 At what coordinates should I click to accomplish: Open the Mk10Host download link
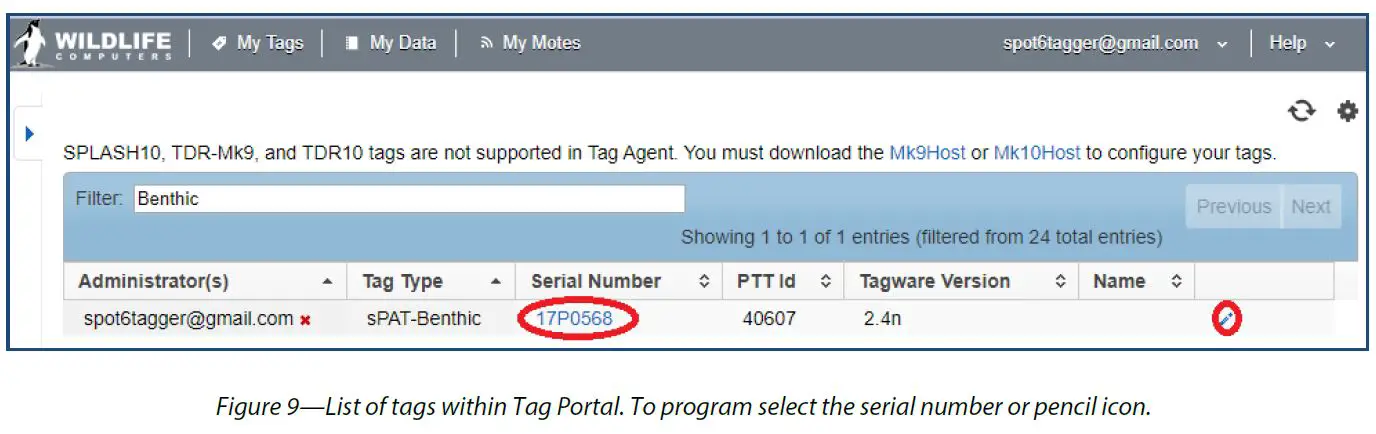pos(1036,153)
